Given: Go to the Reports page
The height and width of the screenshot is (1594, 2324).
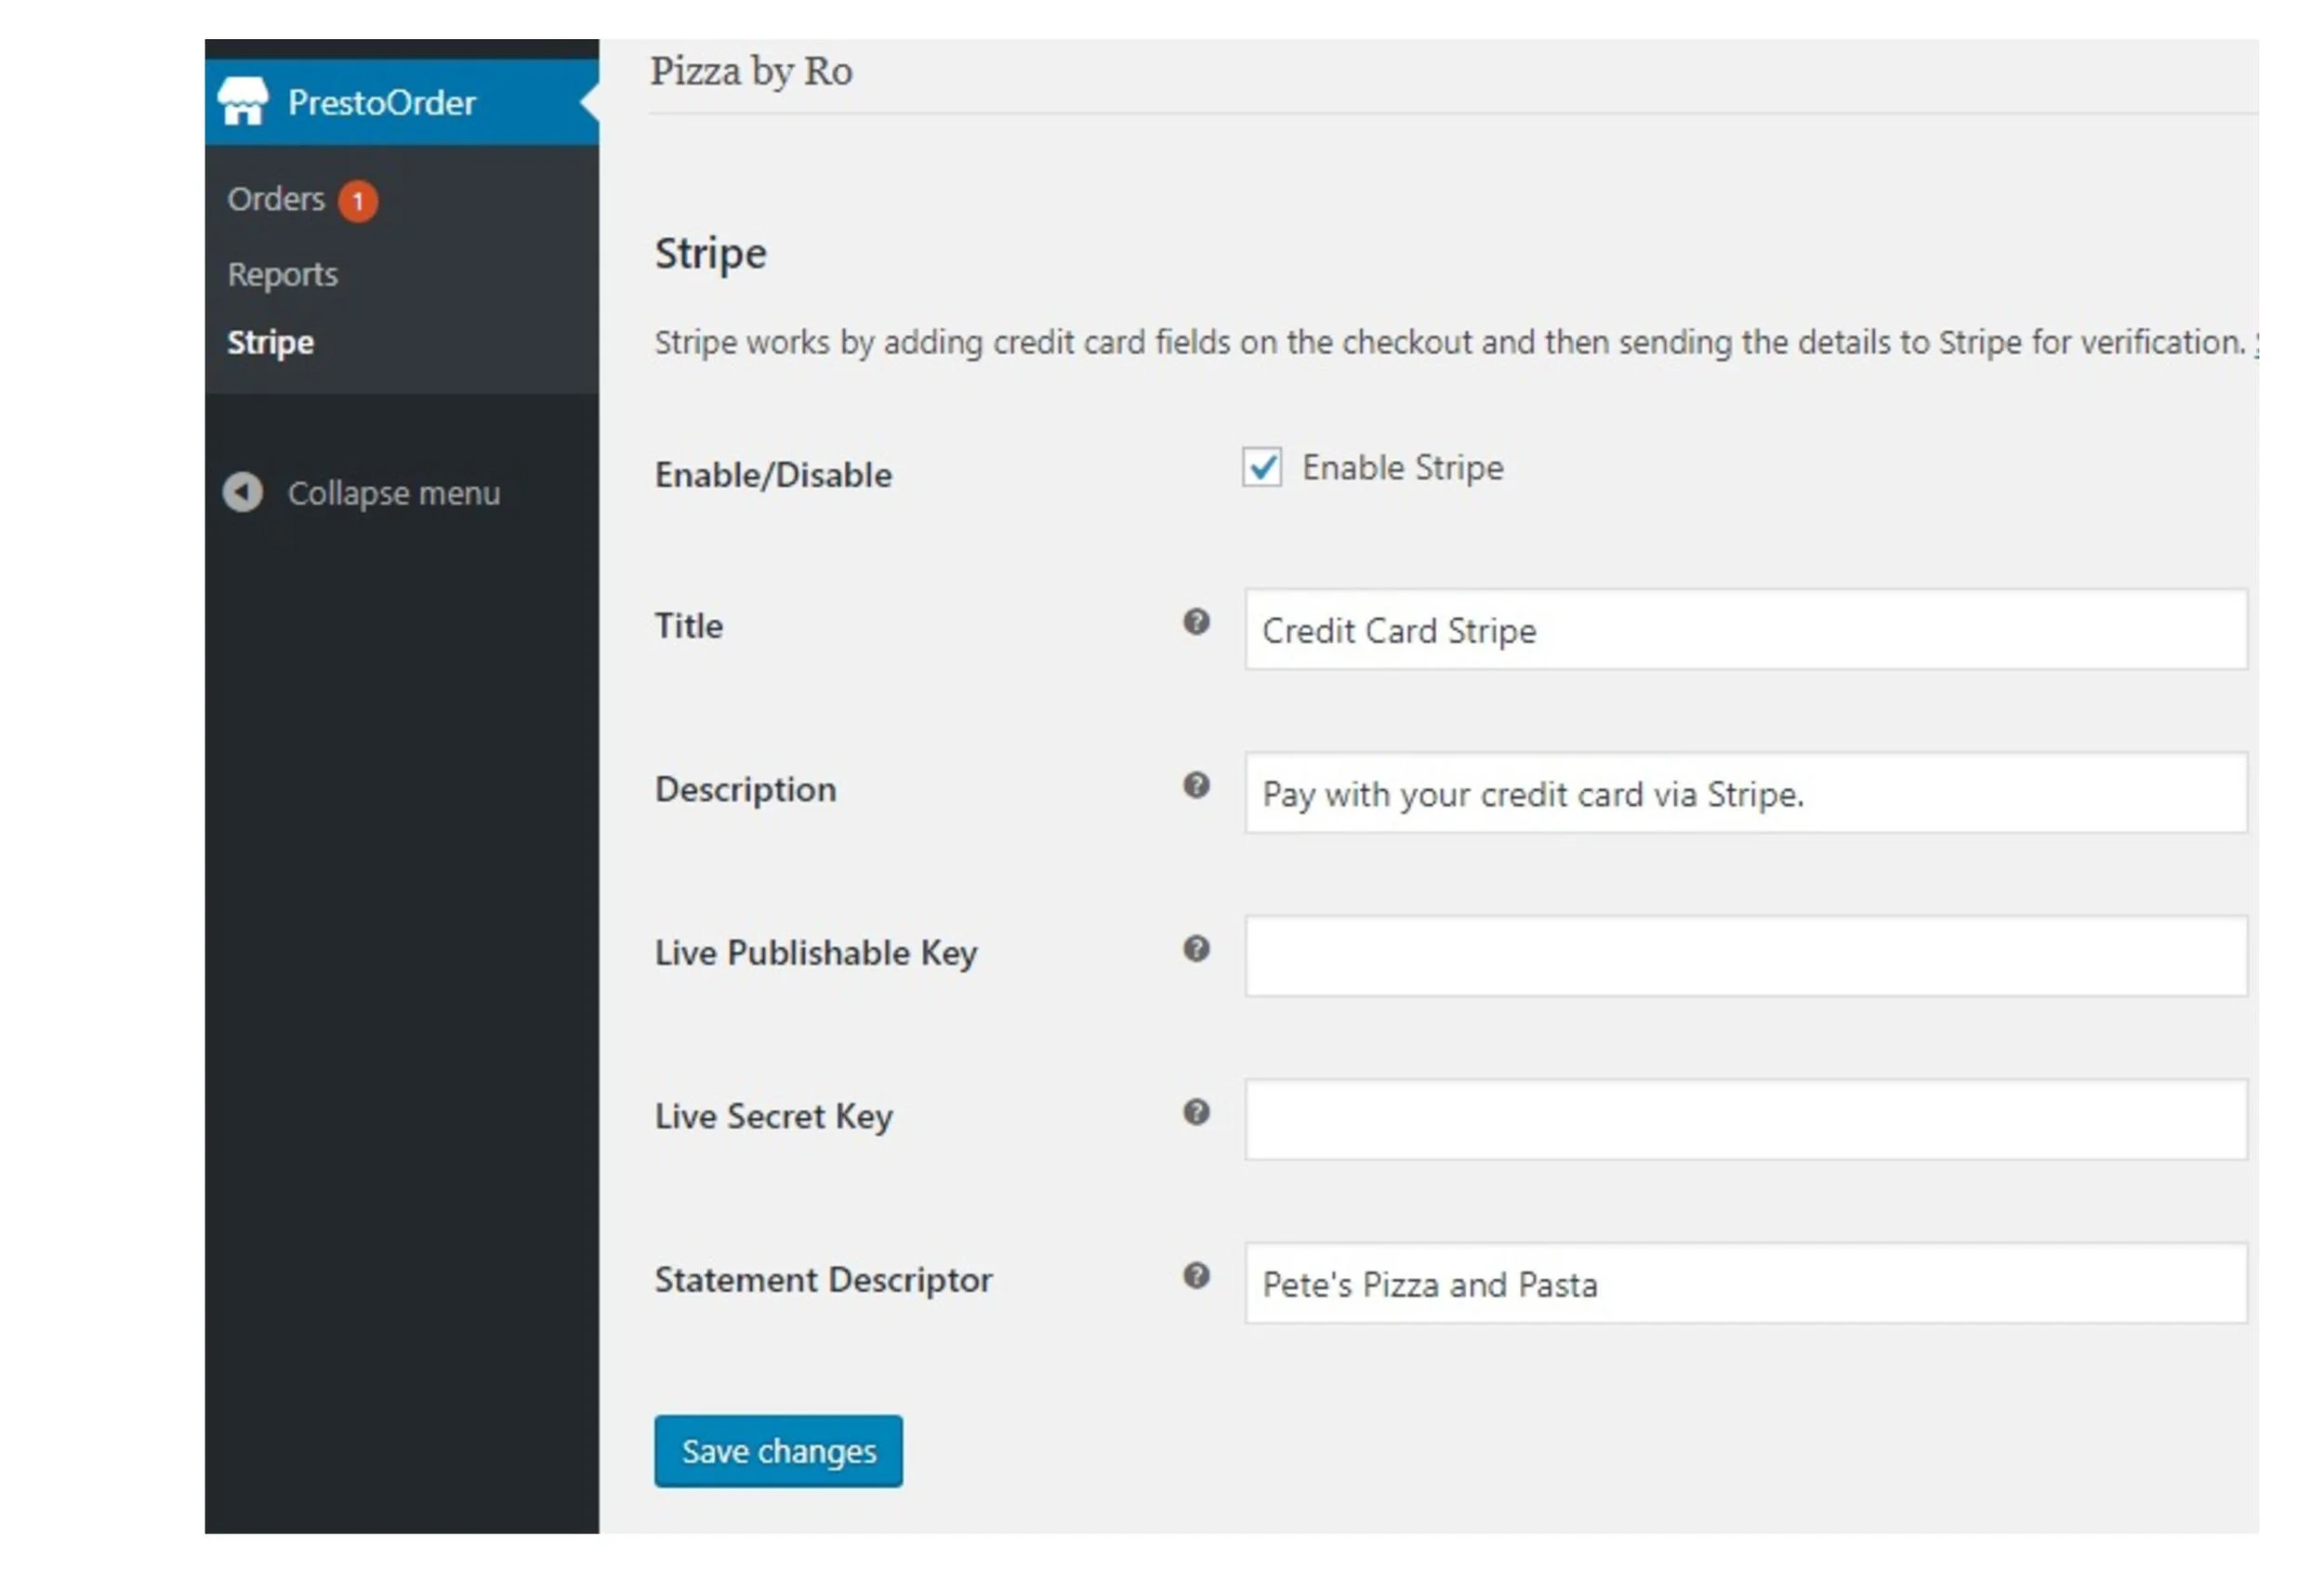Looking at the screenshot, I should [283, 274].
